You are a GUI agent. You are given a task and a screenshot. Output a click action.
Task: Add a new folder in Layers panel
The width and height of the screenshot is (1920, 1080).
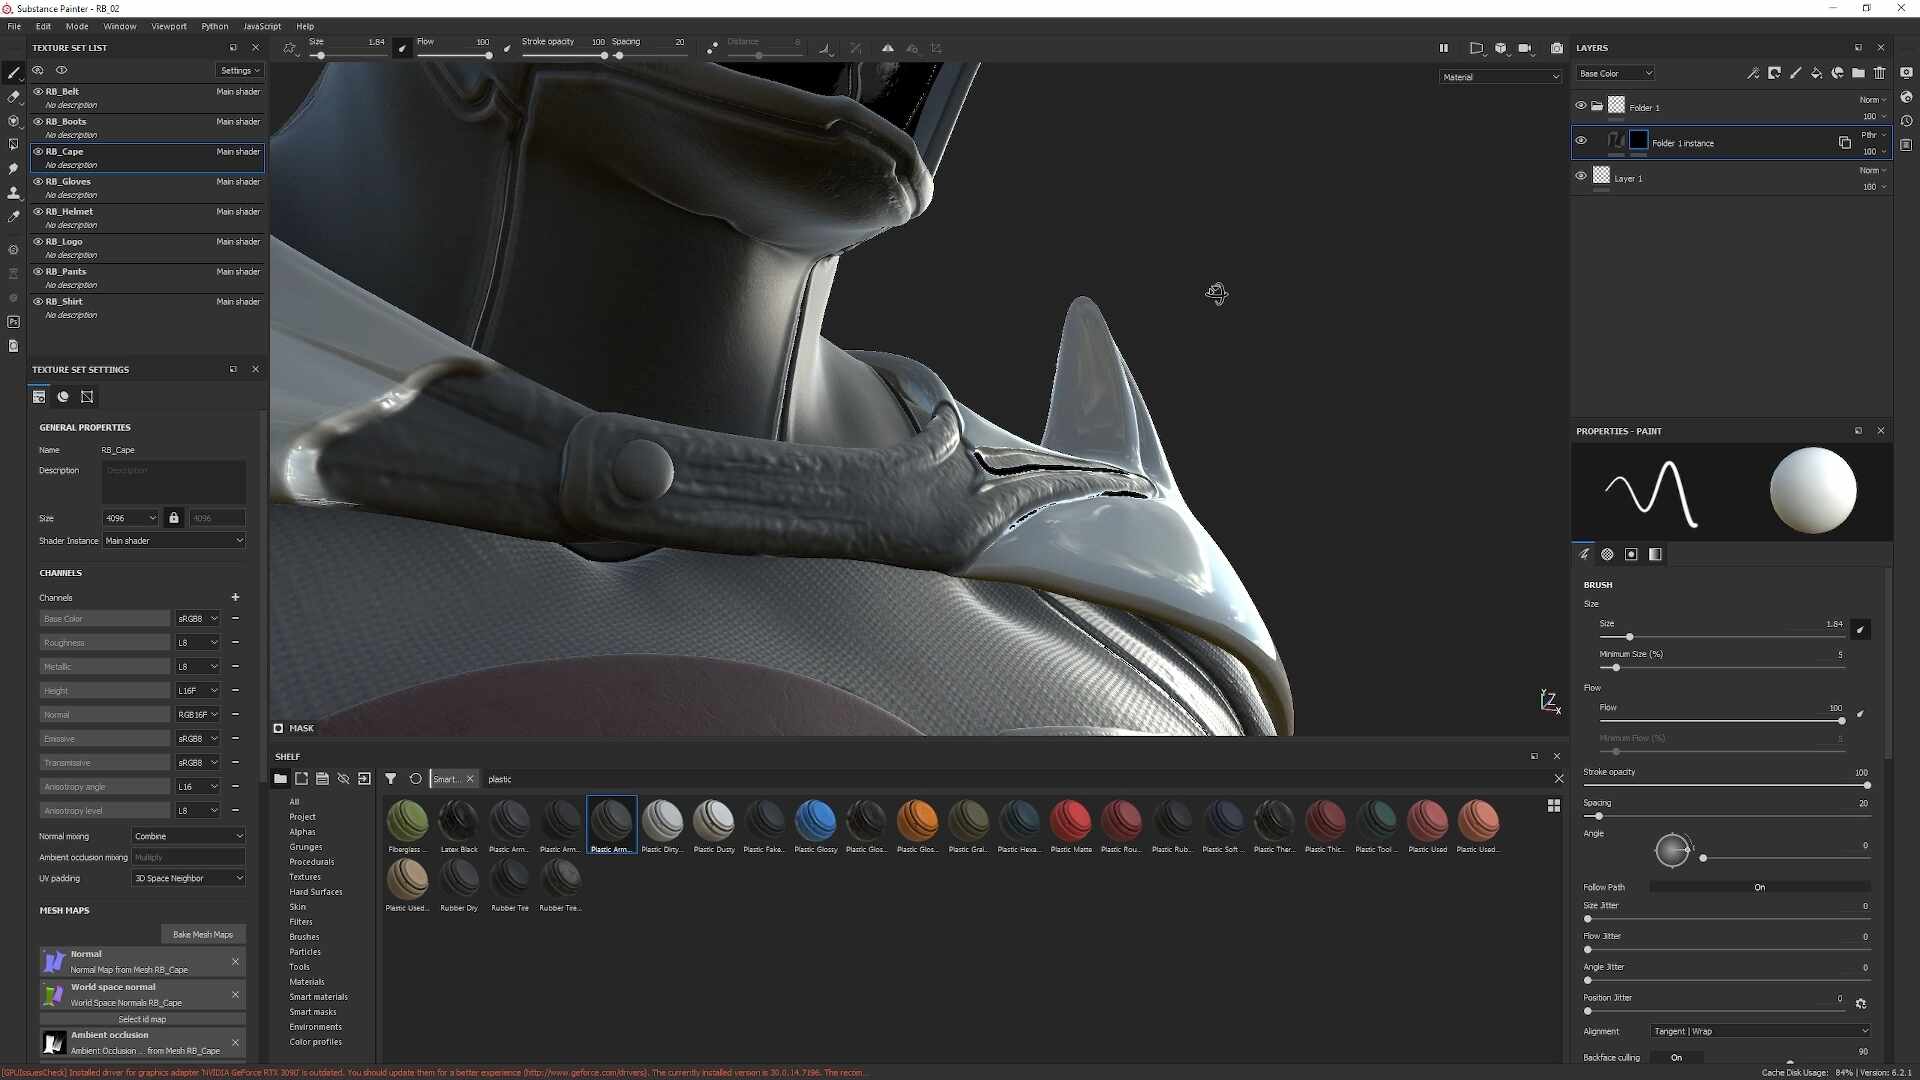tap(1858, 73)
